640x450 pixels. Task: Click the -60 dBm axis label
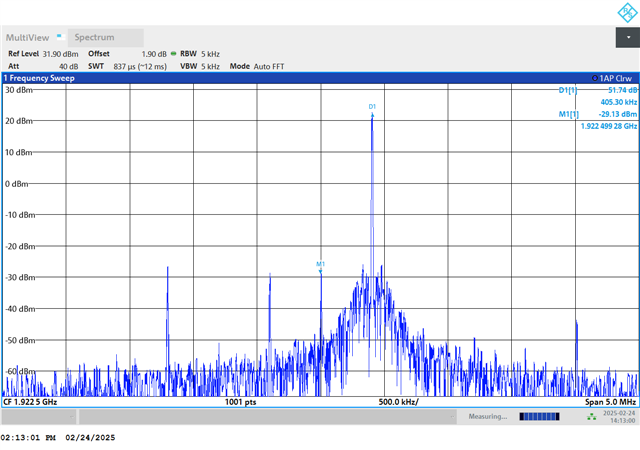coord(20,372)
